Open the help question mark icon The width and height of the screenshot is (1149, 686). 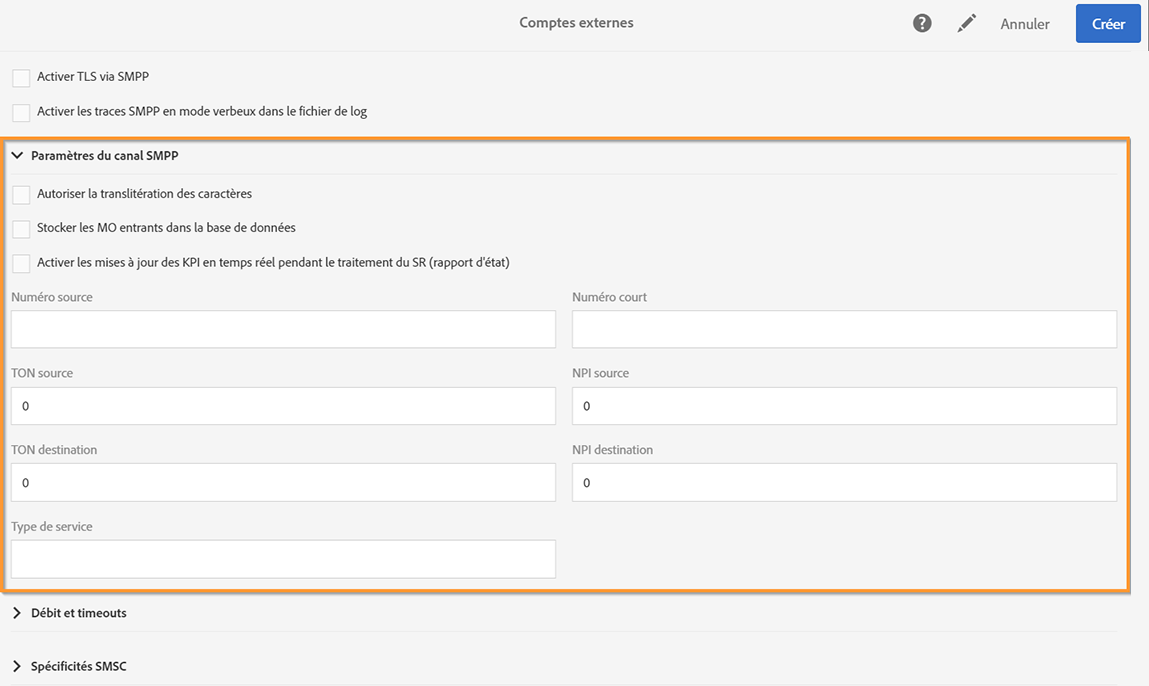tap(922, 23)
